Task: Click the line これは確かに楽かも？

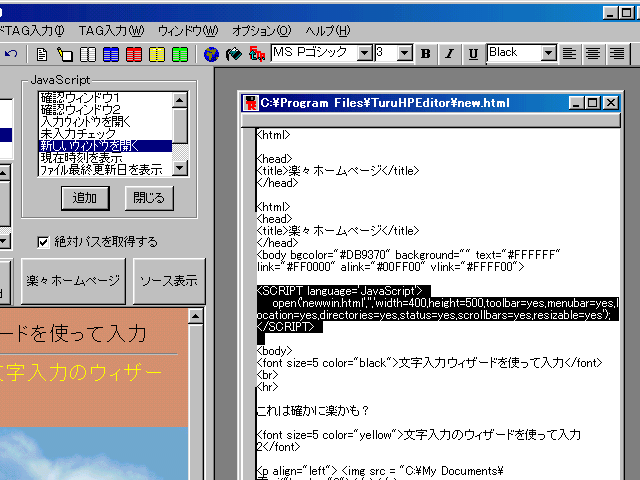Action: pyautogui.click(x=313, y=411)
